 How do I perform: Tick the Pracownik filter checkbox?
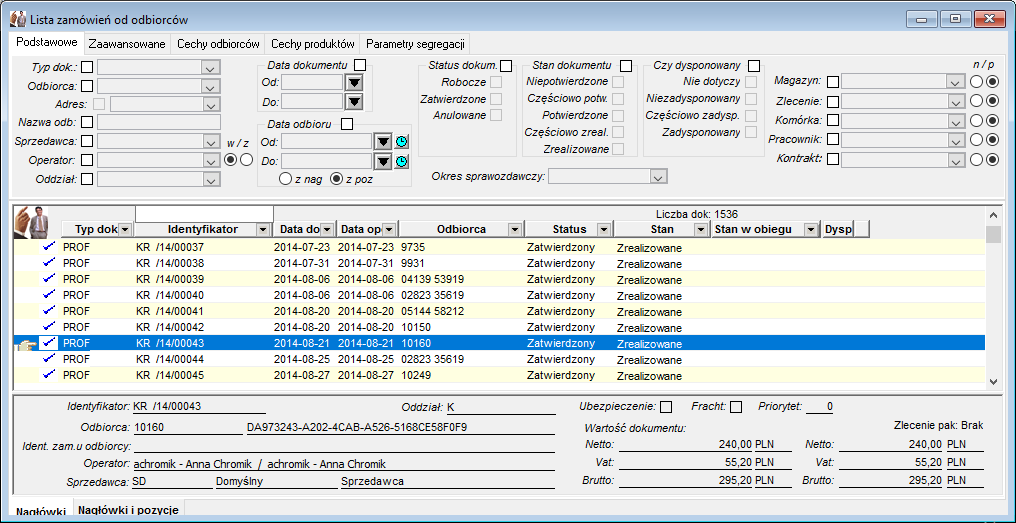833,140
